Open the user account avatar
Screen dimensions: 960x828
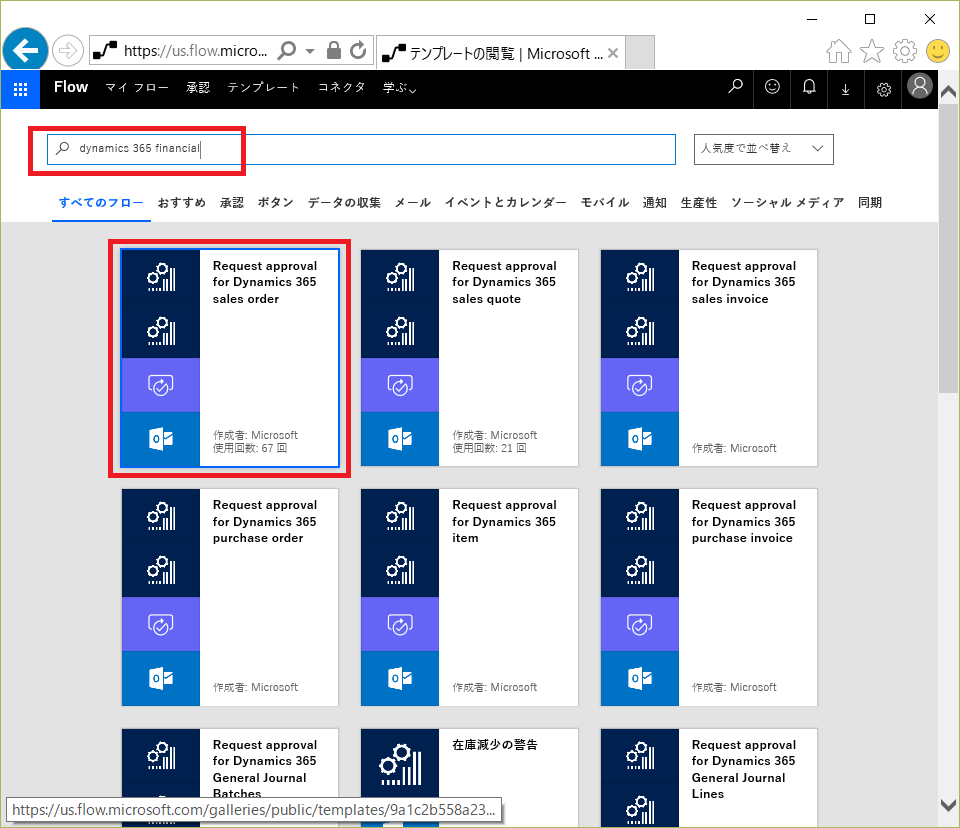click(920, 86)
